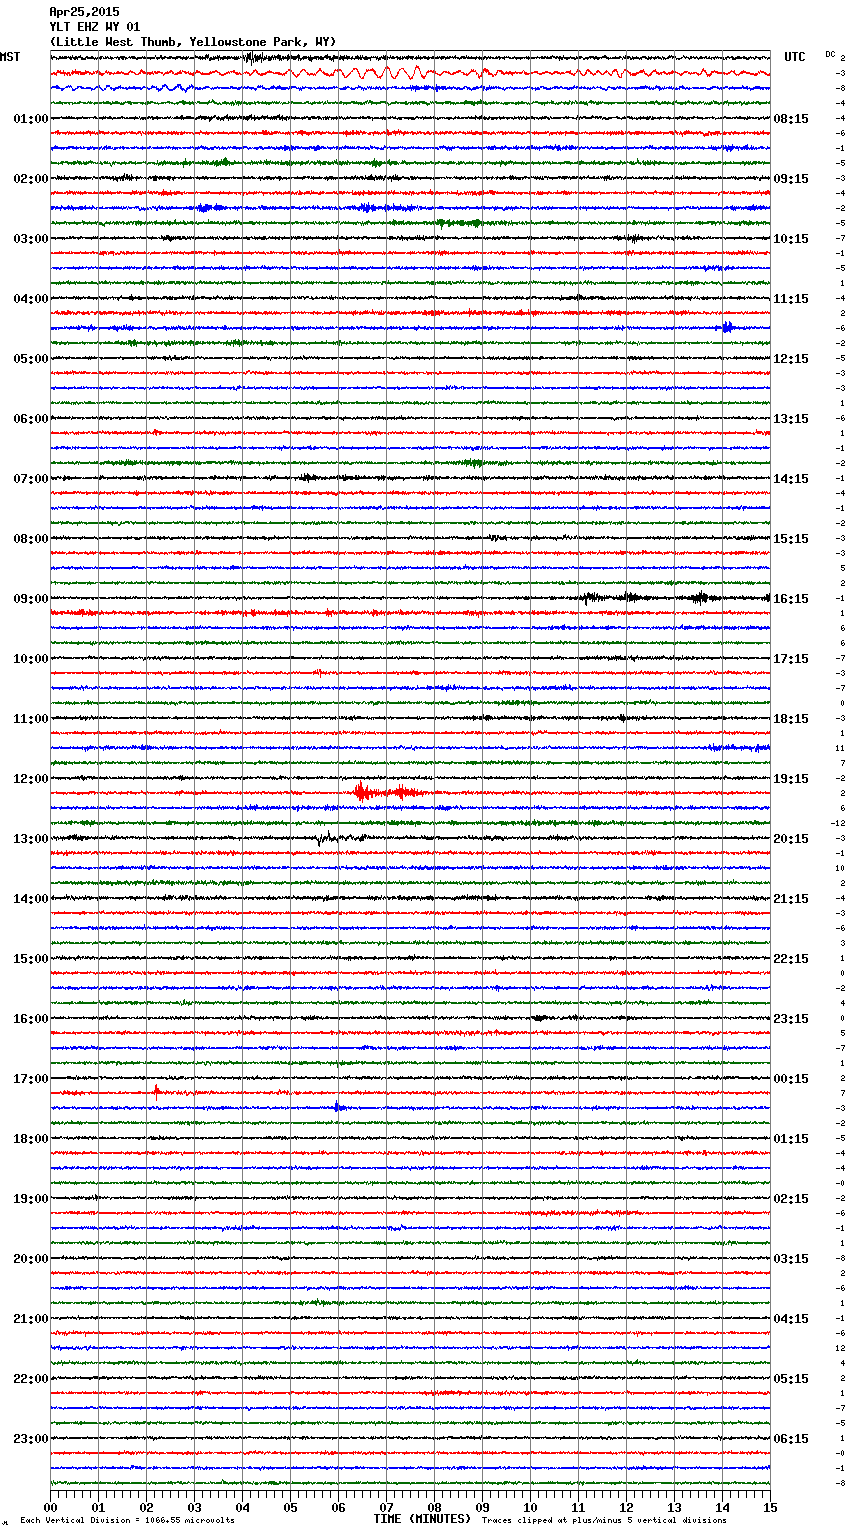Image resolution: width=850 pixels, height=1534 pixels.
Task: Click the blue burst near minute 14 after 04:00
Action: coord(727,327)
